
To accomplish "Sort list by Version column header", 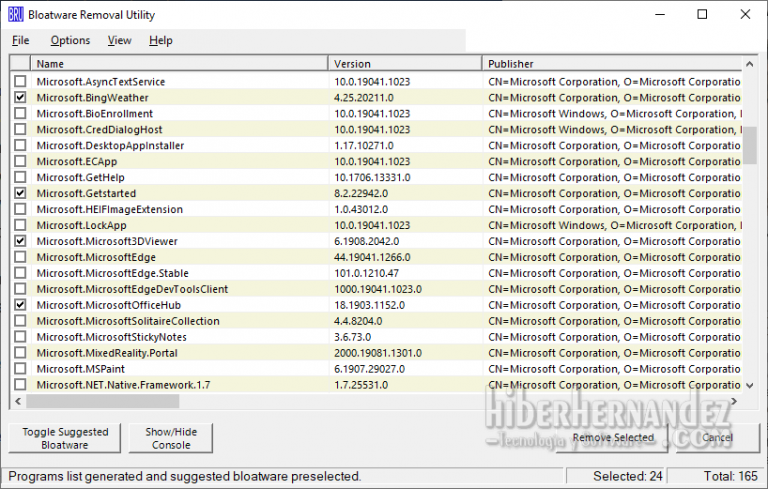I will click(405, 64).
